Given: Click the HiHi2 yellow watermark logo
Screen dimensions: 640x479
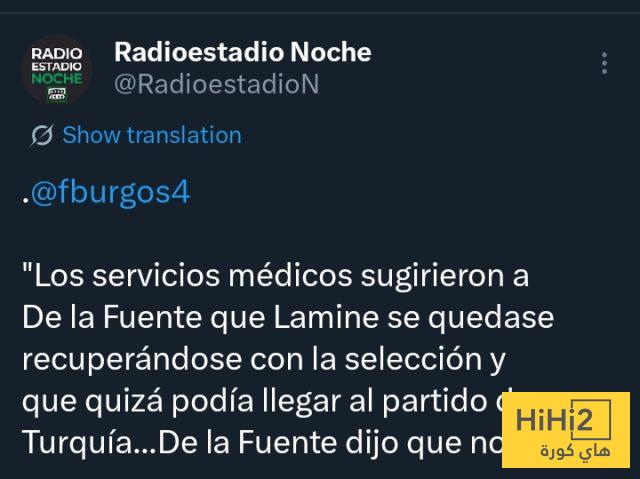Looking at the screenshot, I should click(x=566, y=430).
